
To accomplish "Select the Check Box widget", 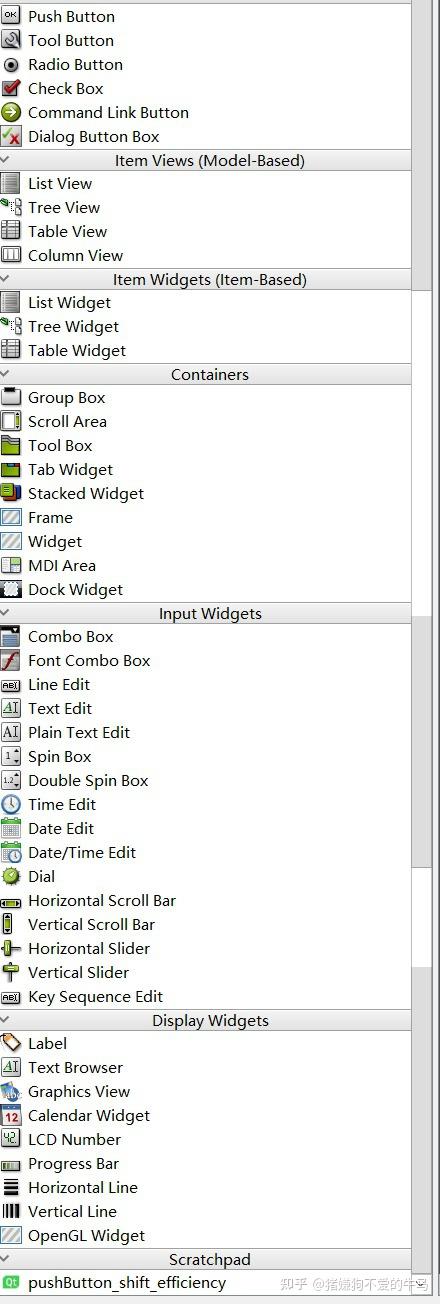I will tap(205, 88).
